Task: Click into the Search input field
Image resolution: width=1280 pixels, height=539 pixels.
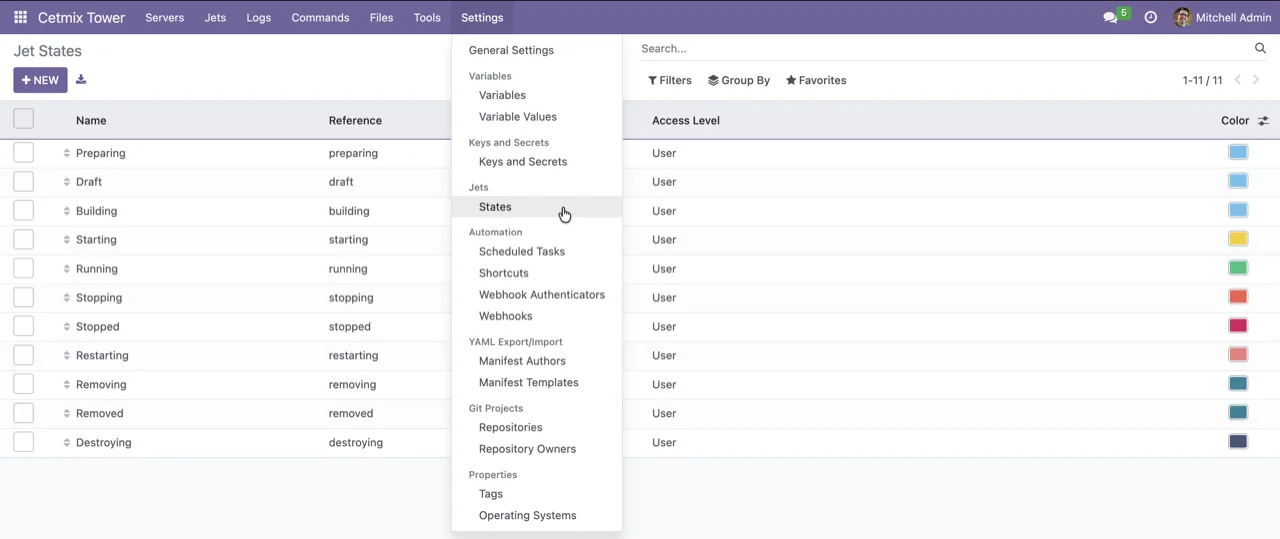Action: 940,48
